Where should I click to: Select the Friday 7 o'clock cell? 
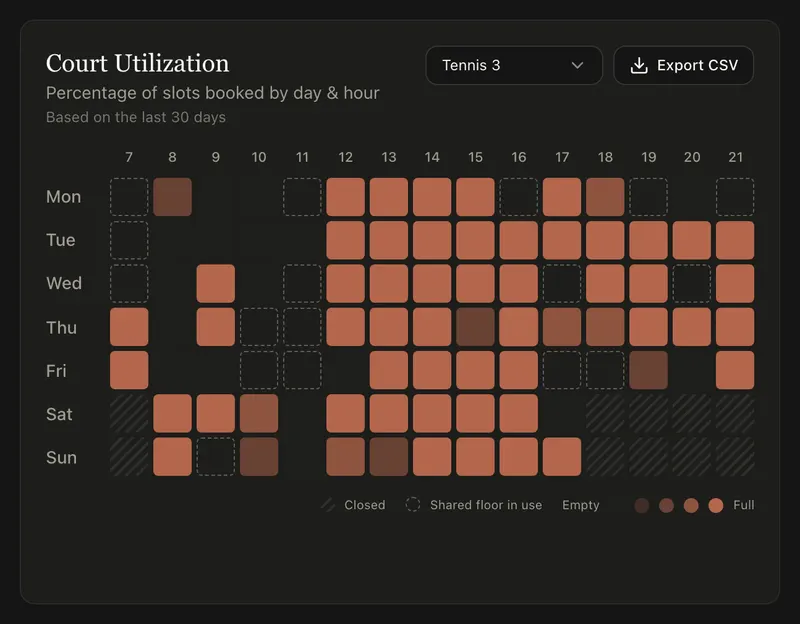[x=129, y=370]
